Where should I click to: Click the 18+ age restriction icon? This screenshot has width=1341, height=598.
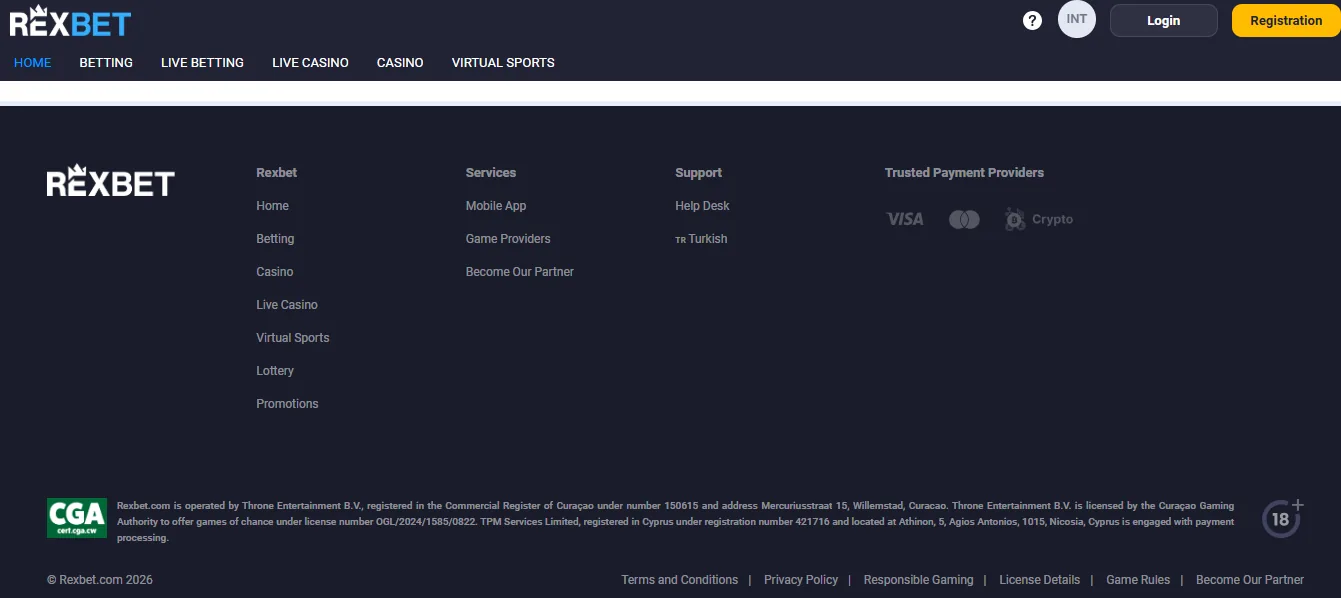(1284, 518)
